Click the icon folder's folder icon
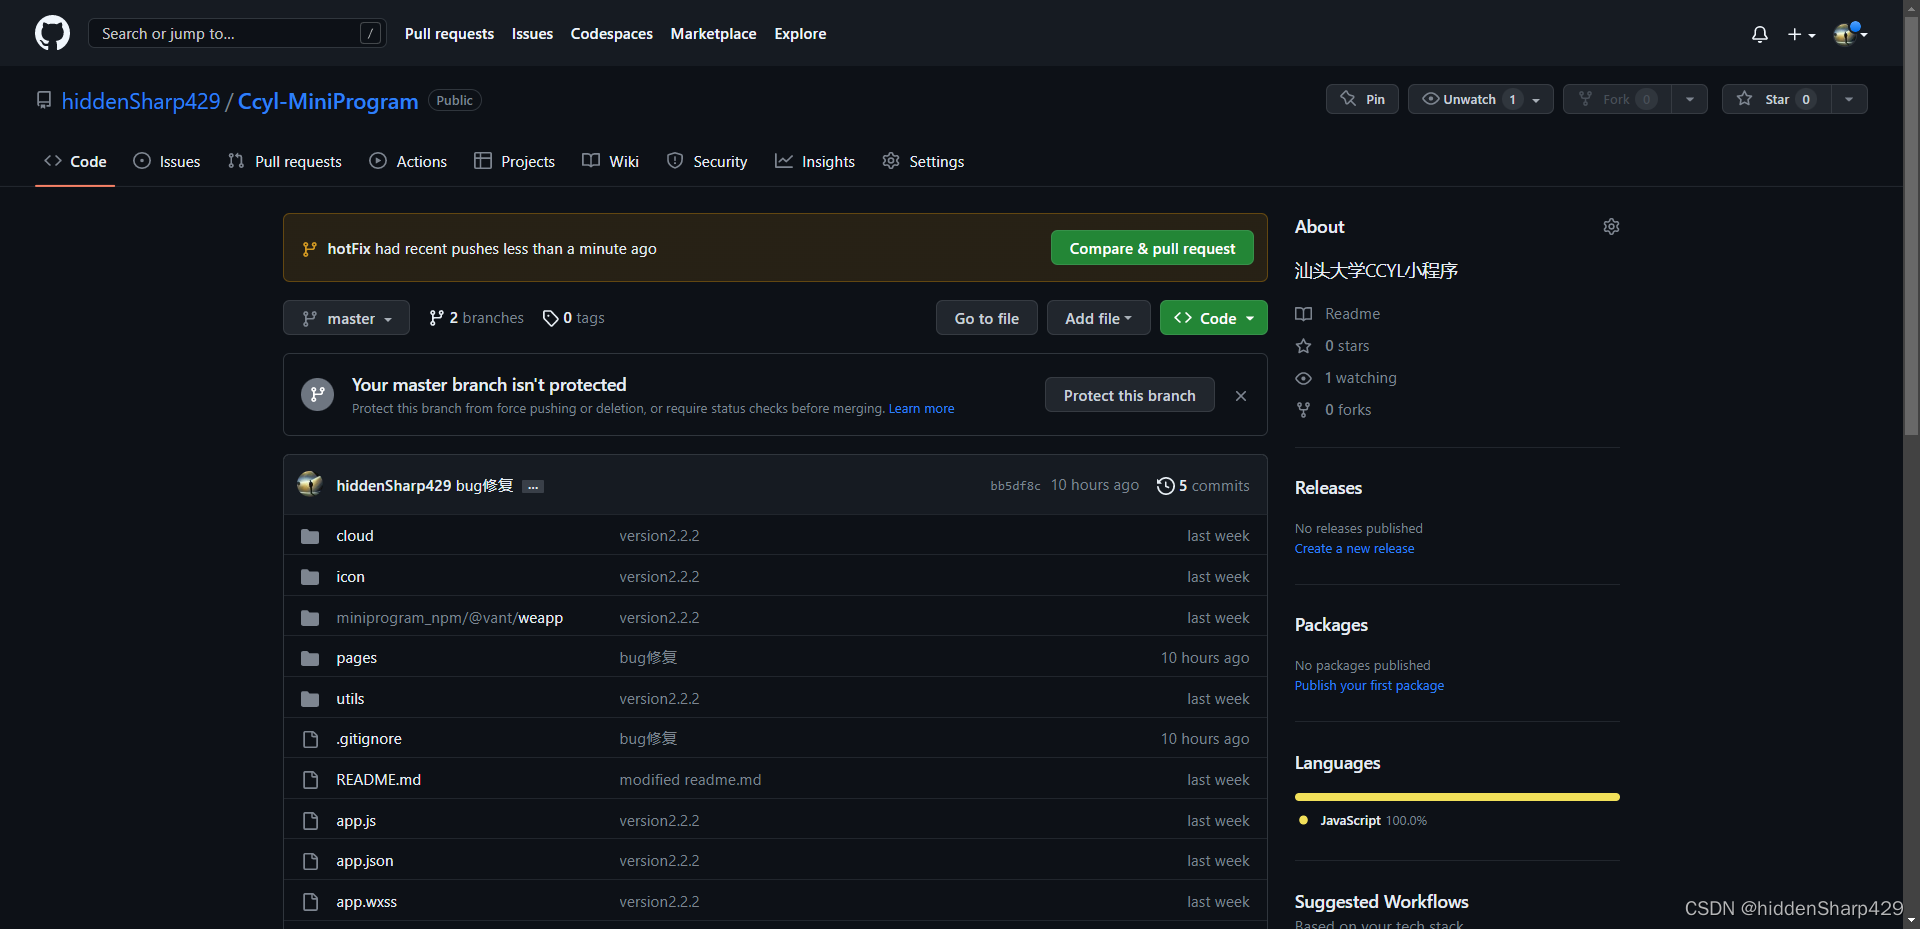This screenshot has height=929, width=1920. 310,577
